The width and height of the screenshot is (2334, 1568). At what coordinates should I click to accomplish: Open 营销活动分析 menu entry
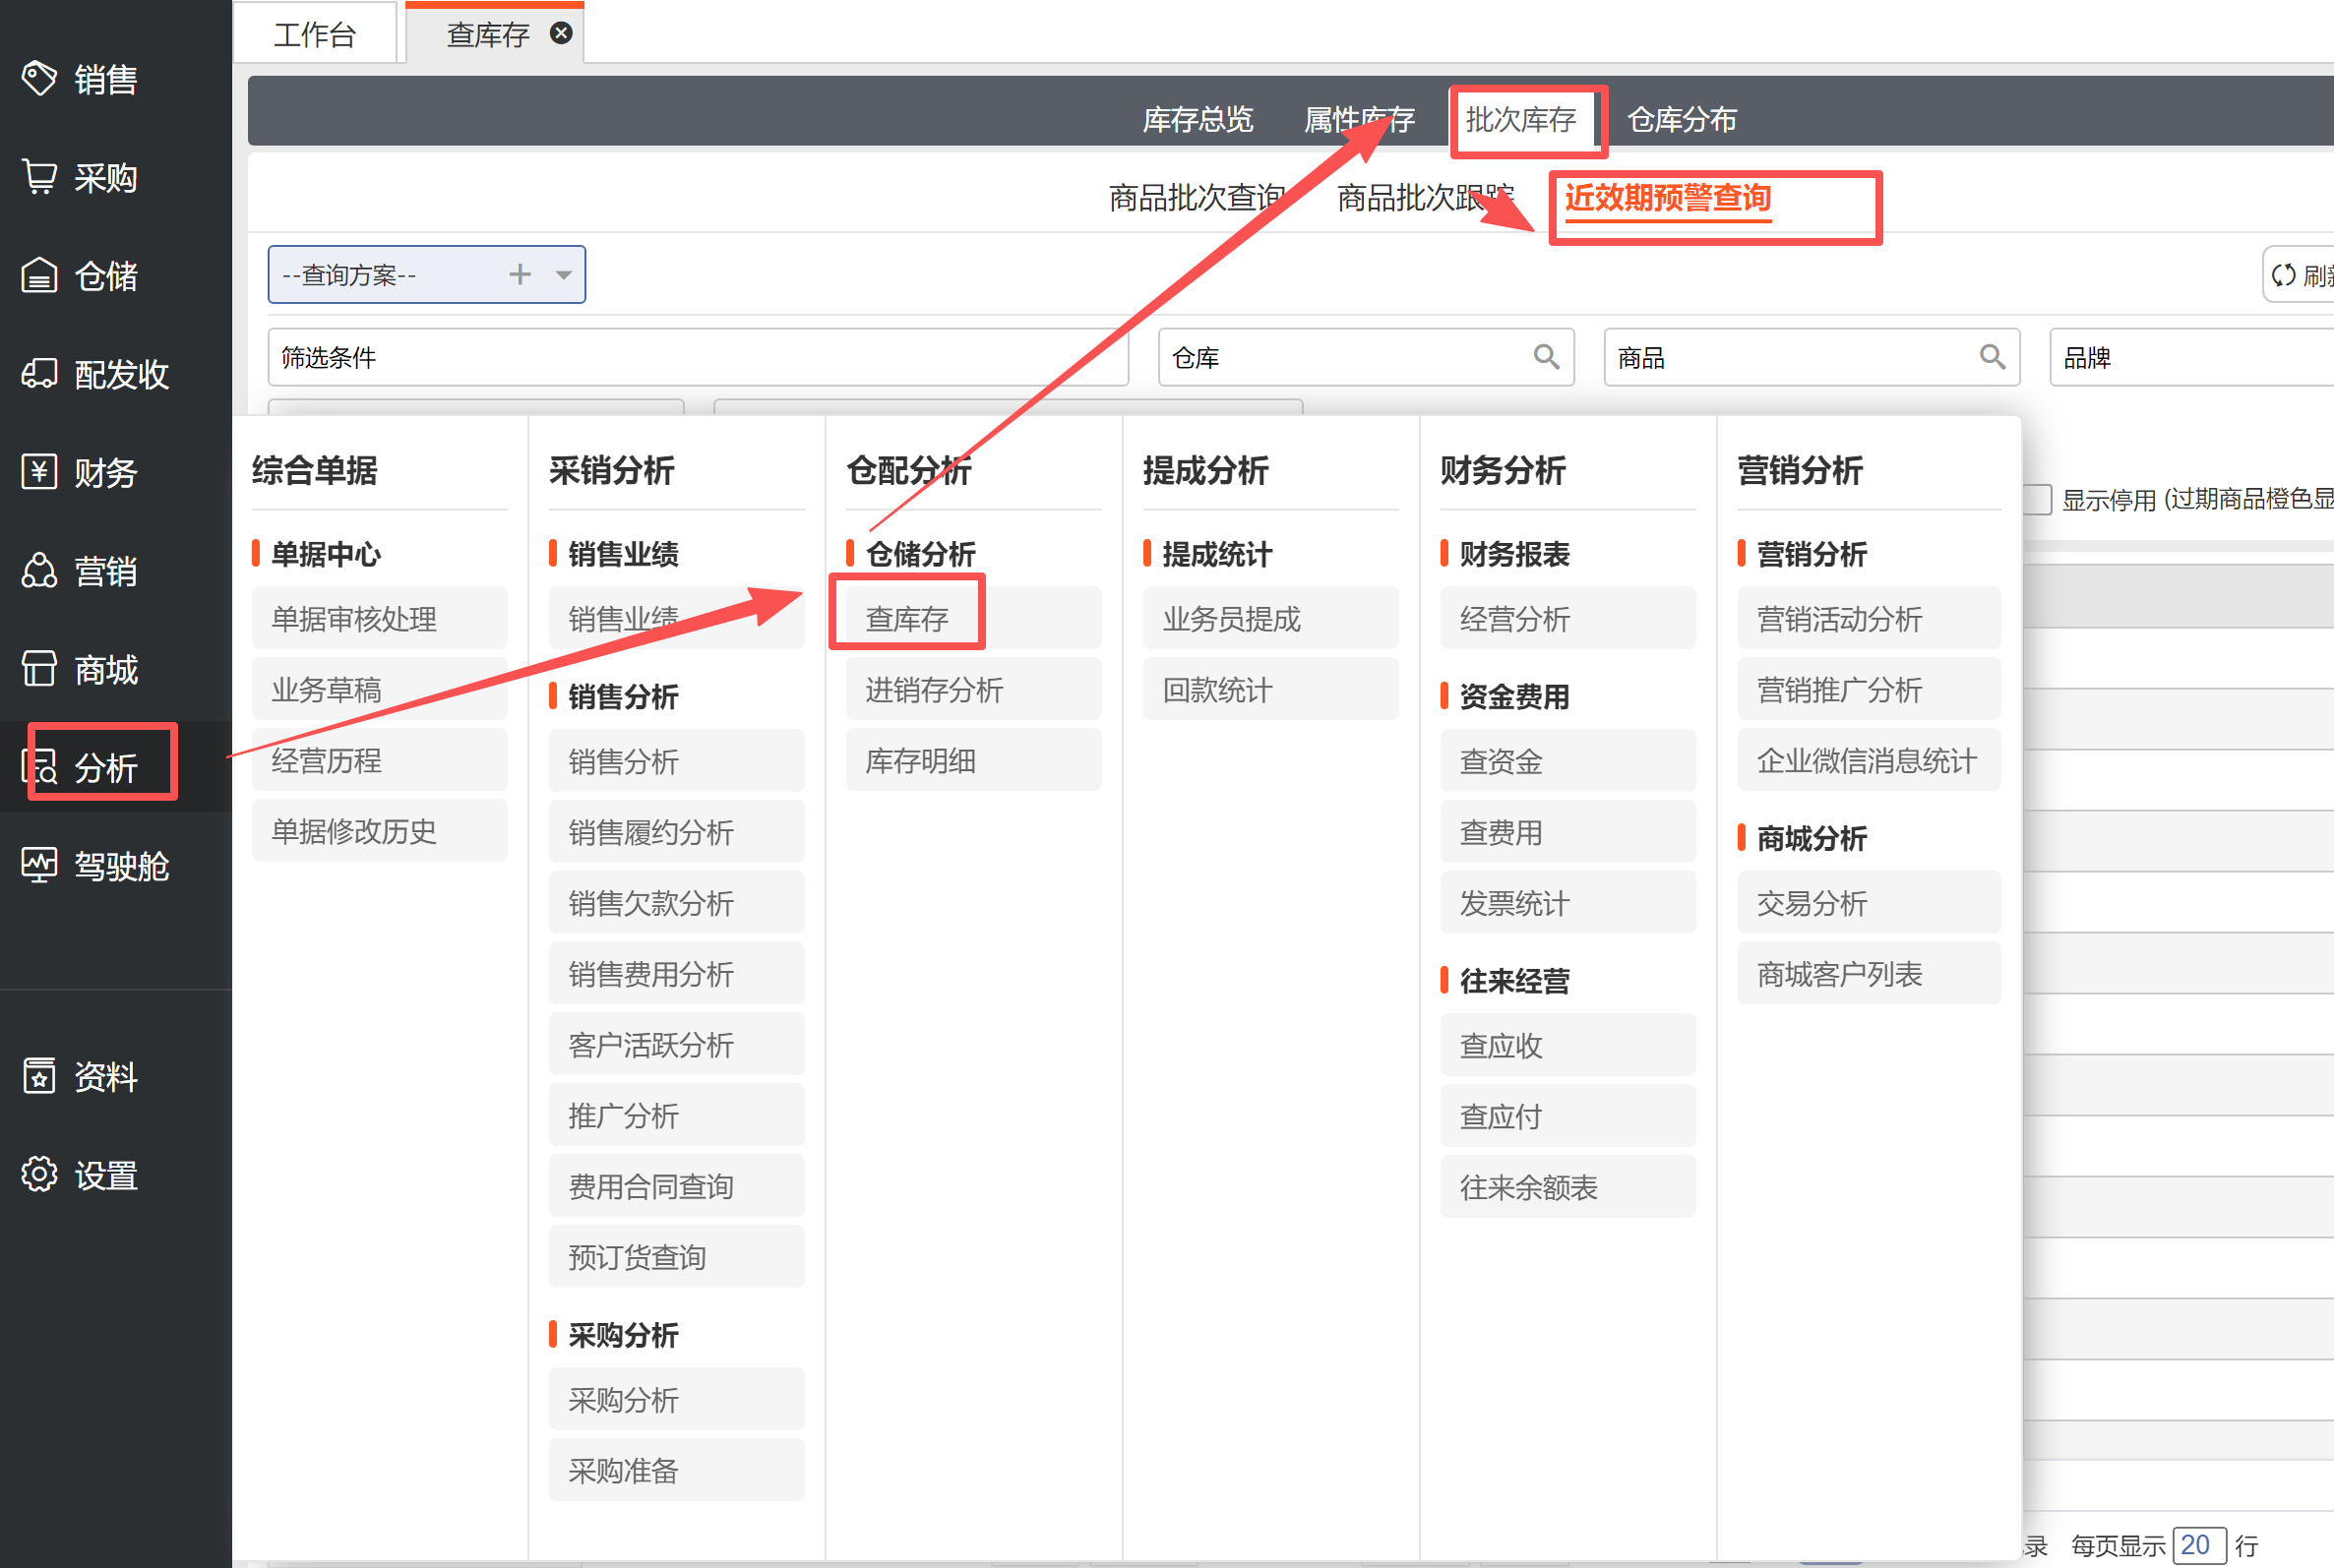point(1869,618)
